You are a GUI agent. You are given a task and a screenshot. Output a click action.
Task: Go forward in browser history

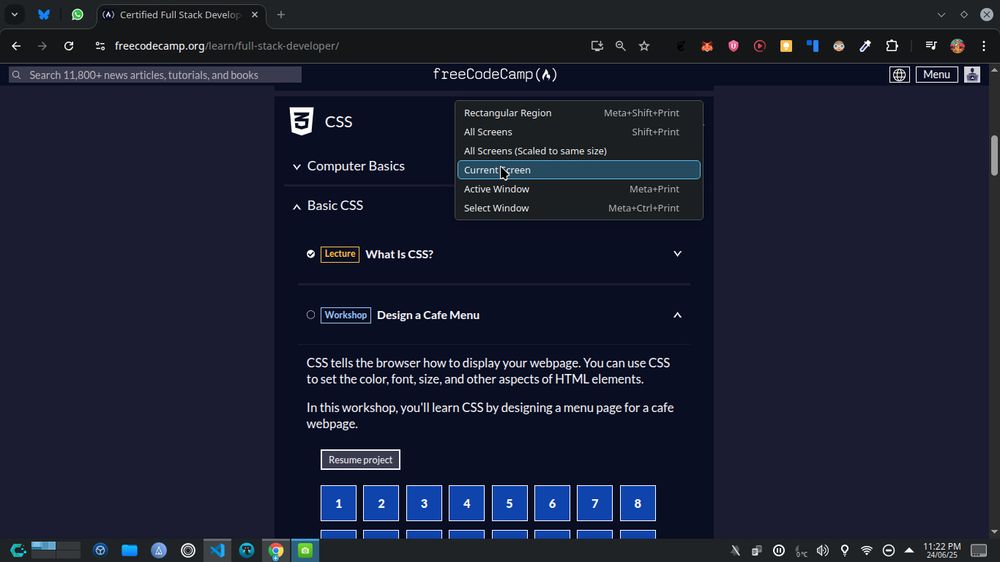(42, 46)
